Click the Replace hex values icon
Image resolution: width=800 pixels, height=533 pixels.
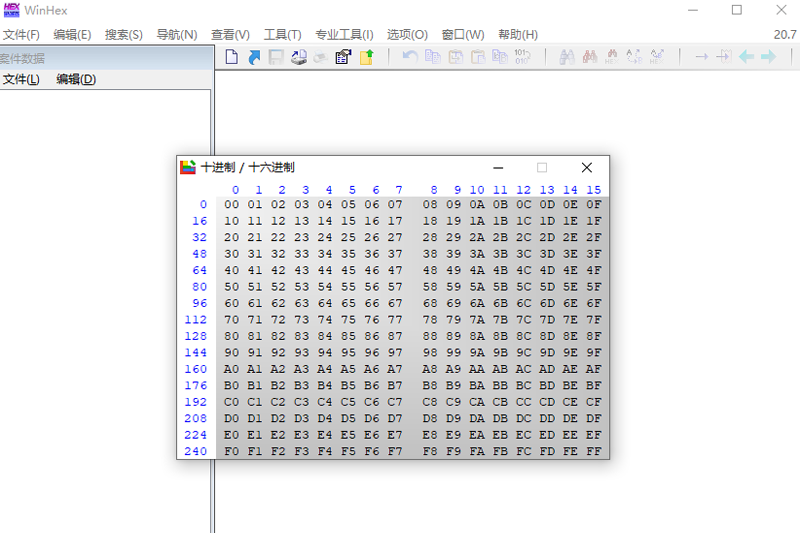(x=657, y=57)
